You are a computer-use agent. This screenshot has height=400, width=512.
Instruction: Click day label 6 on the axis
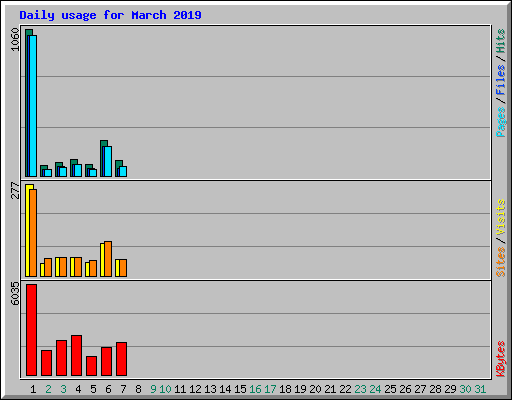pyautogui.click(x=108, y=389)
